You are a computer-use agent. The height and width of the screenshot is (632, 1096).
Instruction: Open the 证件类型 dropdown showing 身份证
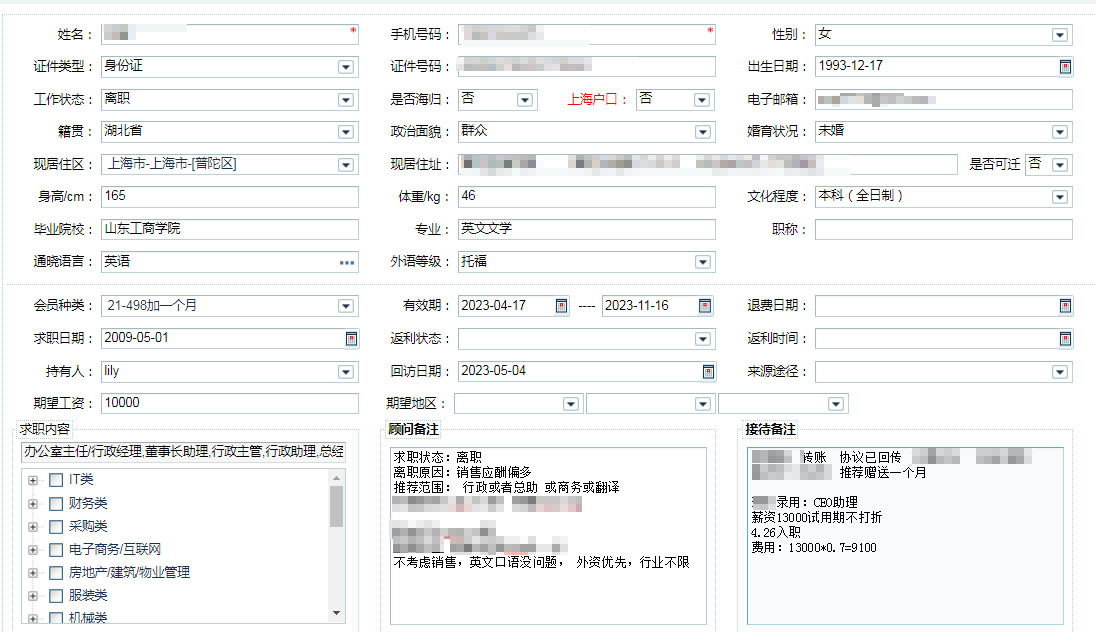point(345,67)
